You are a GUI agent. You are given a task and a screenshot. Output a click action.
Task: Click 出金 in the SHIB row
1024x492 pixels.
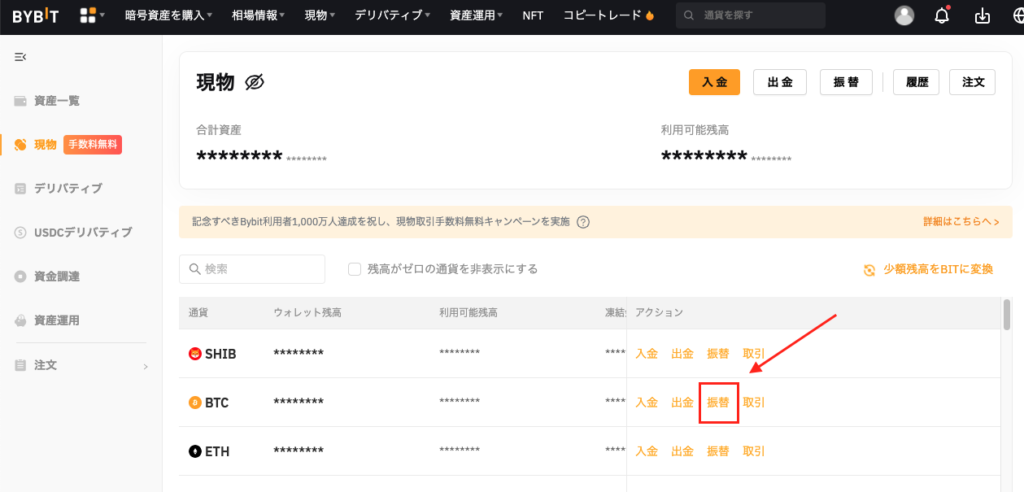coord(682,353)
